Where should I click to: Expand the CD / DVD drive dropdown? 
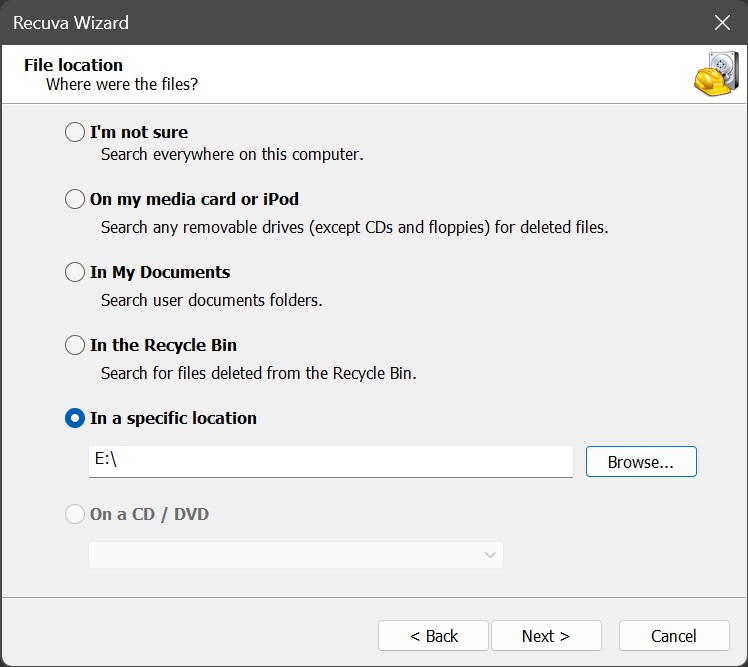pyautogui.click(x=295, y=555)
